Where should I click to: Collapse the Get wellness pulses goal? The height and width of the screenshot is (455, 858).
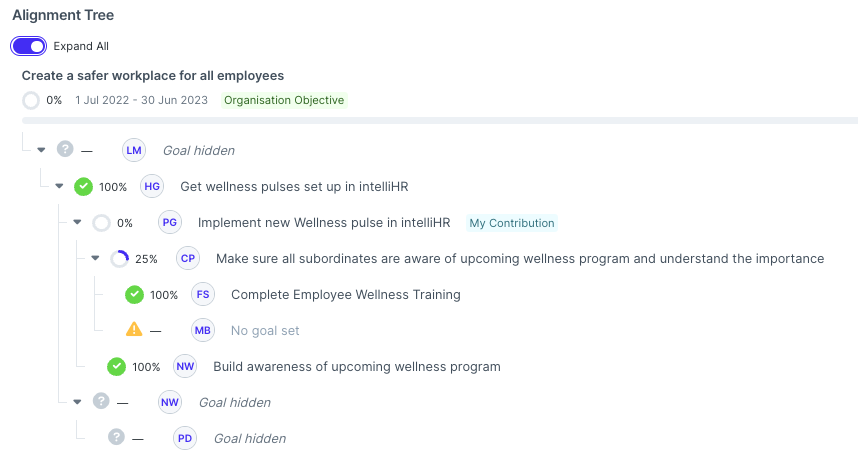point(59,186)
